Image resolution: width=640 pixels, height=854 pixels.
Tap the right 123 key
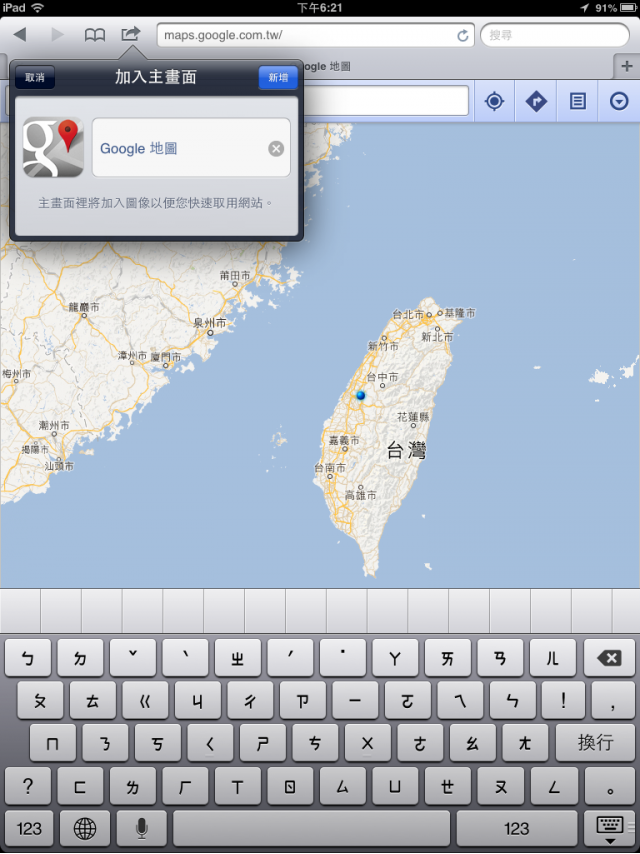tap(516, 828)
